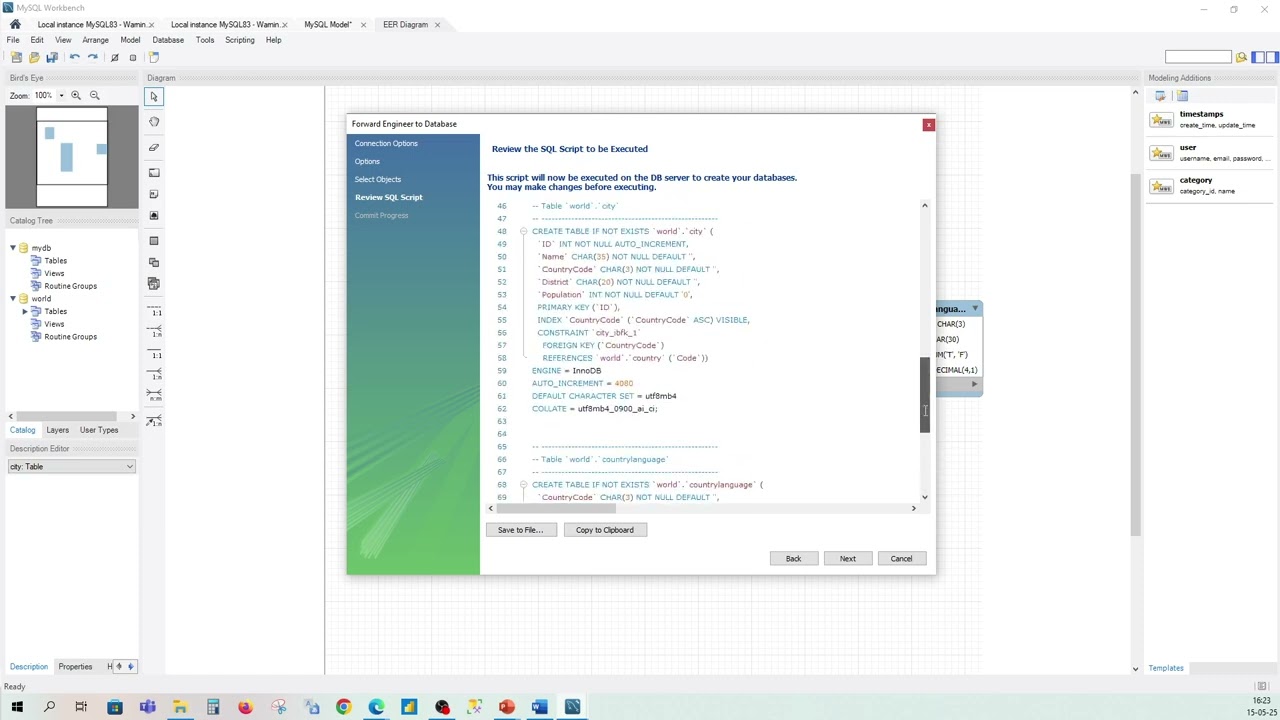Open Google Chrome from taskbar
The height and width of the screenshot is (720, 1280).
point(343,707)
